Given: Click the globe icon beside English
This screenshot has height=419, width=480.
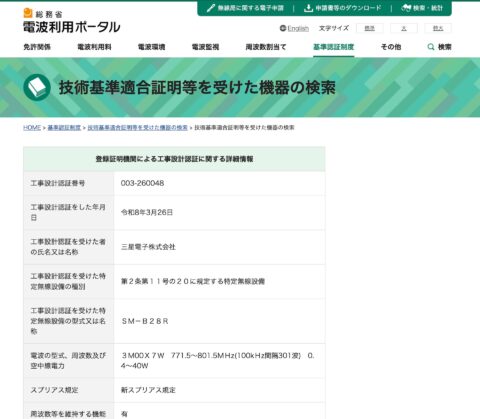Looking at the screenshot, I should [x=283, y=28].
